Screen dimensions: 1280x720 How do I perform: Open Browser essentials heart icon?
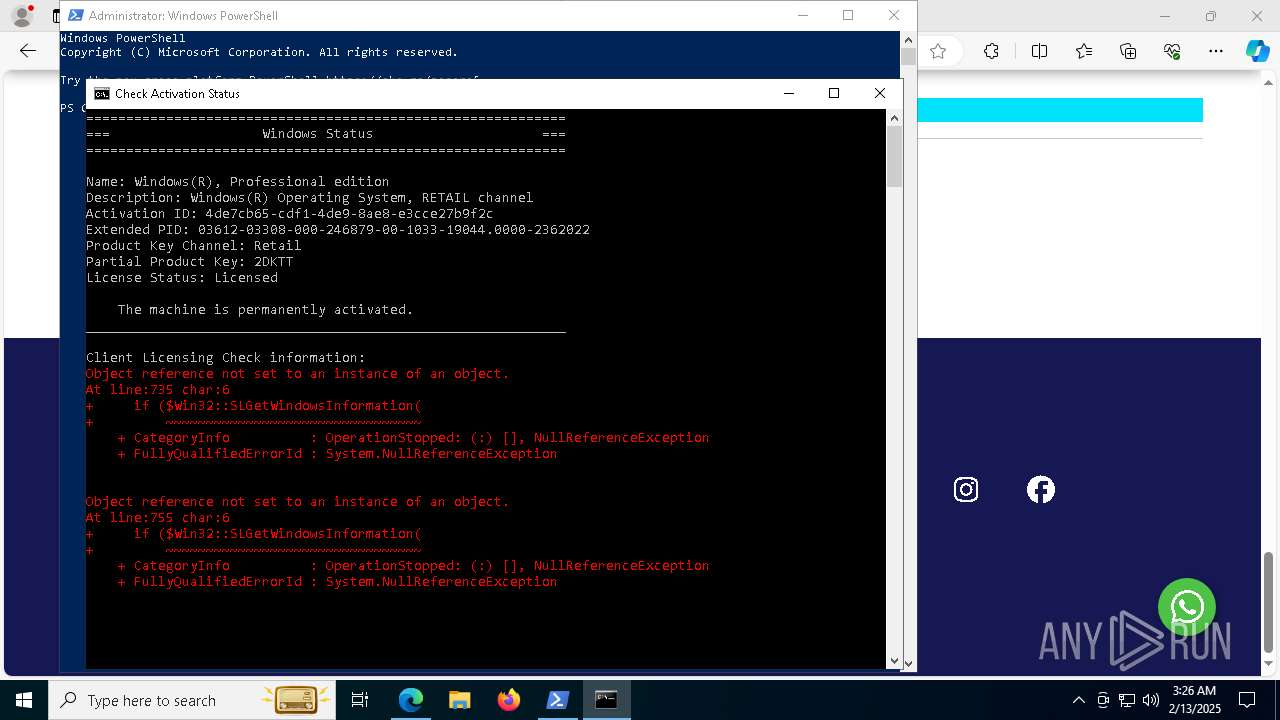(1172, 51)
